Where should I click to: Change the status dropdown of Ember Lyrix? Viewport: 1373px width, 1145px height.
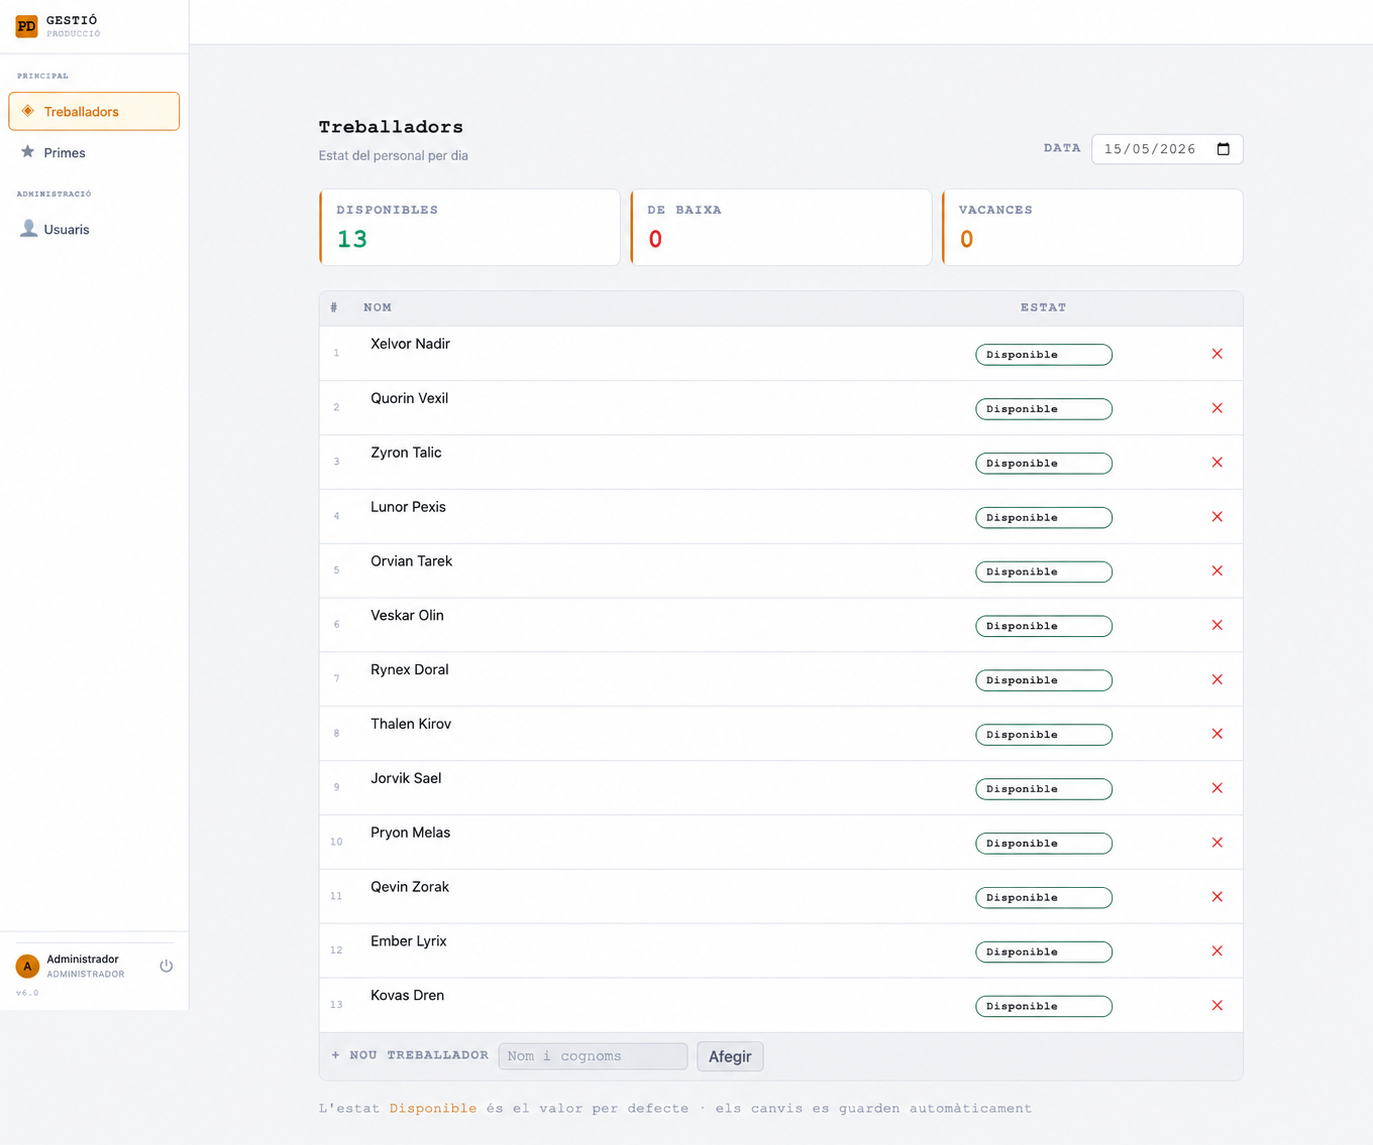[1043, 952]
